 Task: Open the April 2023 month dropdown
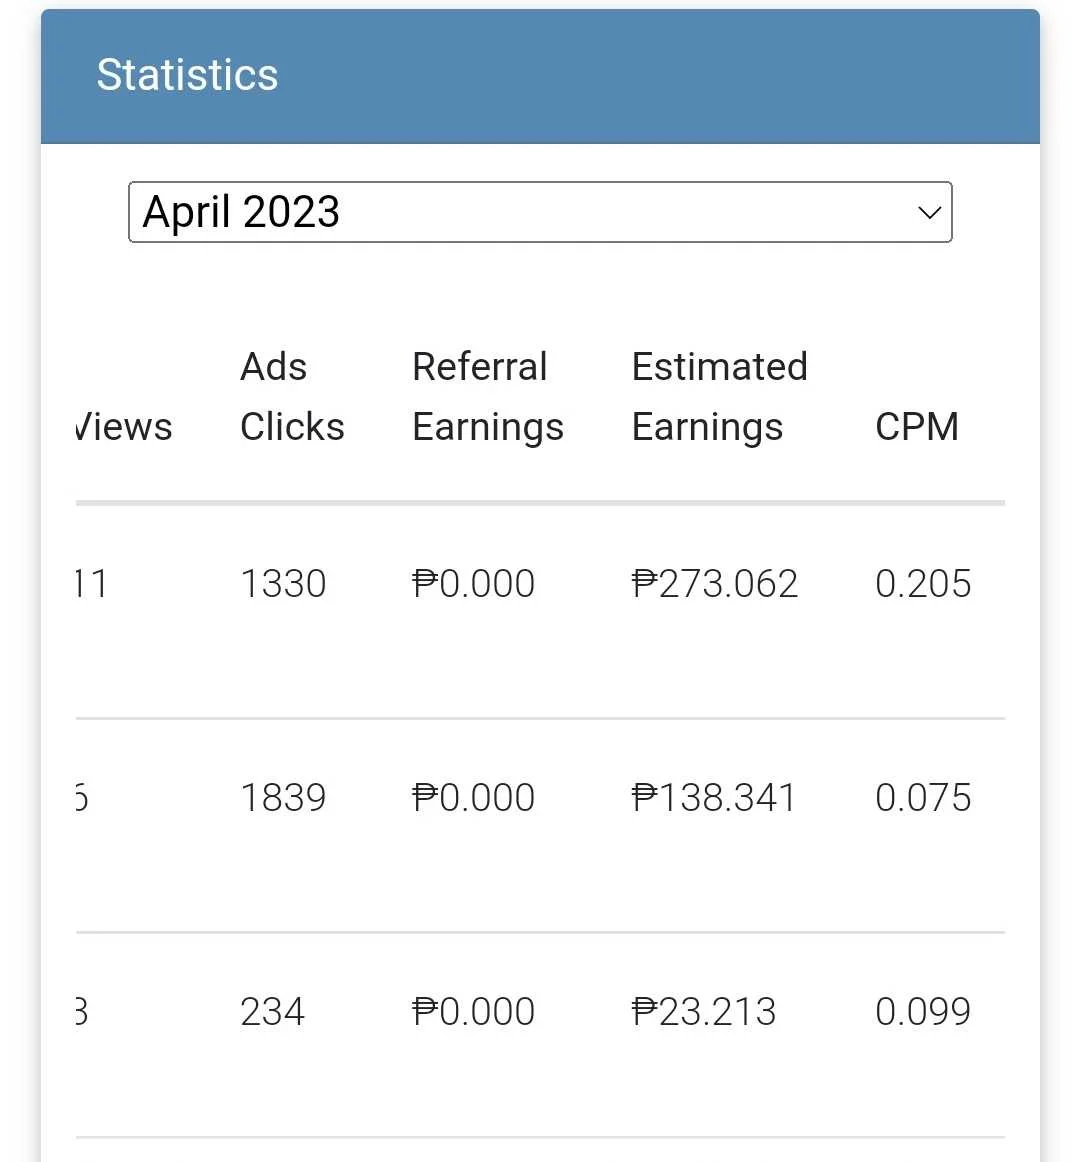[x=540, y=212]
